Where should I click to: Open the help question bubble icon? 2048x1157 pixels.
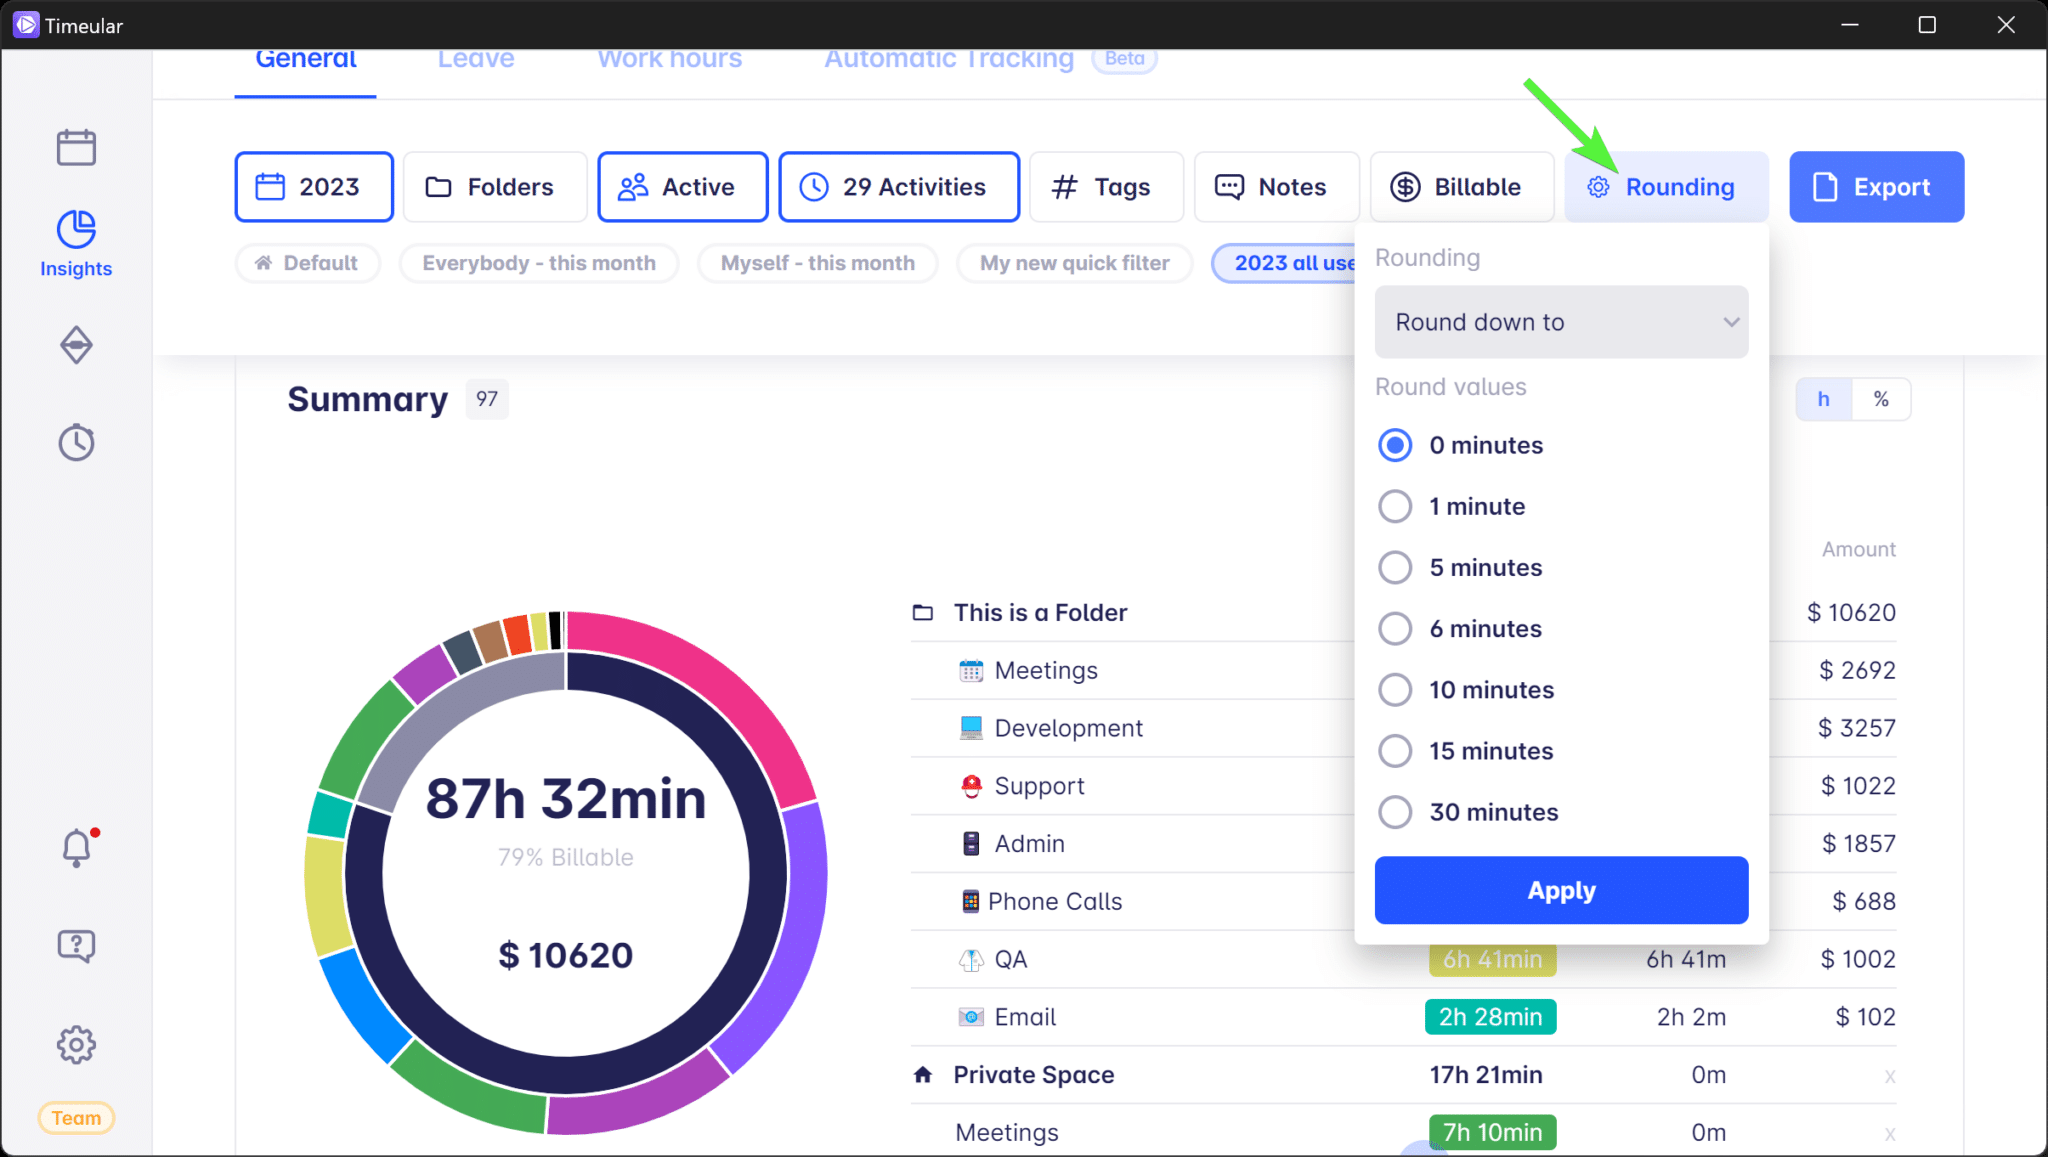[76, 945]
